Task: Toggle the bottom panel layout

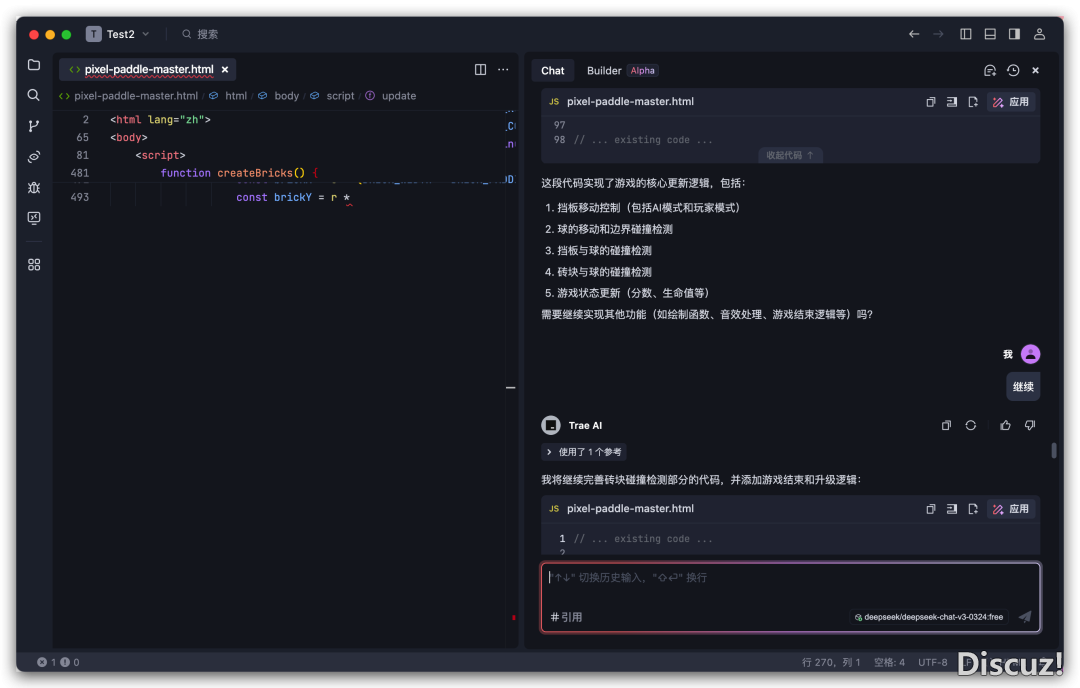Action: click(x=990, y=34)
